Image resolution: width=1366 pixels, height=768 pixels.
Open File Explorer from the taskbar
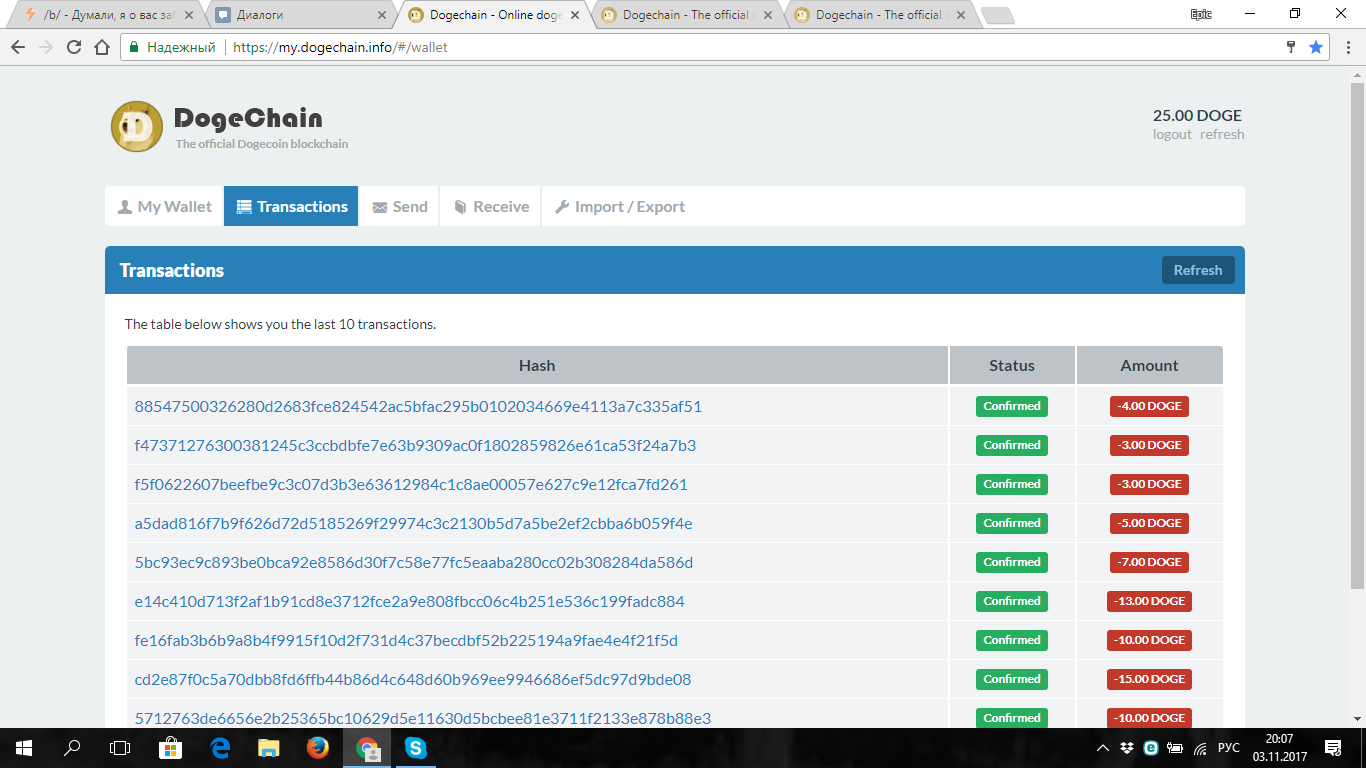[x=269, y=747]
